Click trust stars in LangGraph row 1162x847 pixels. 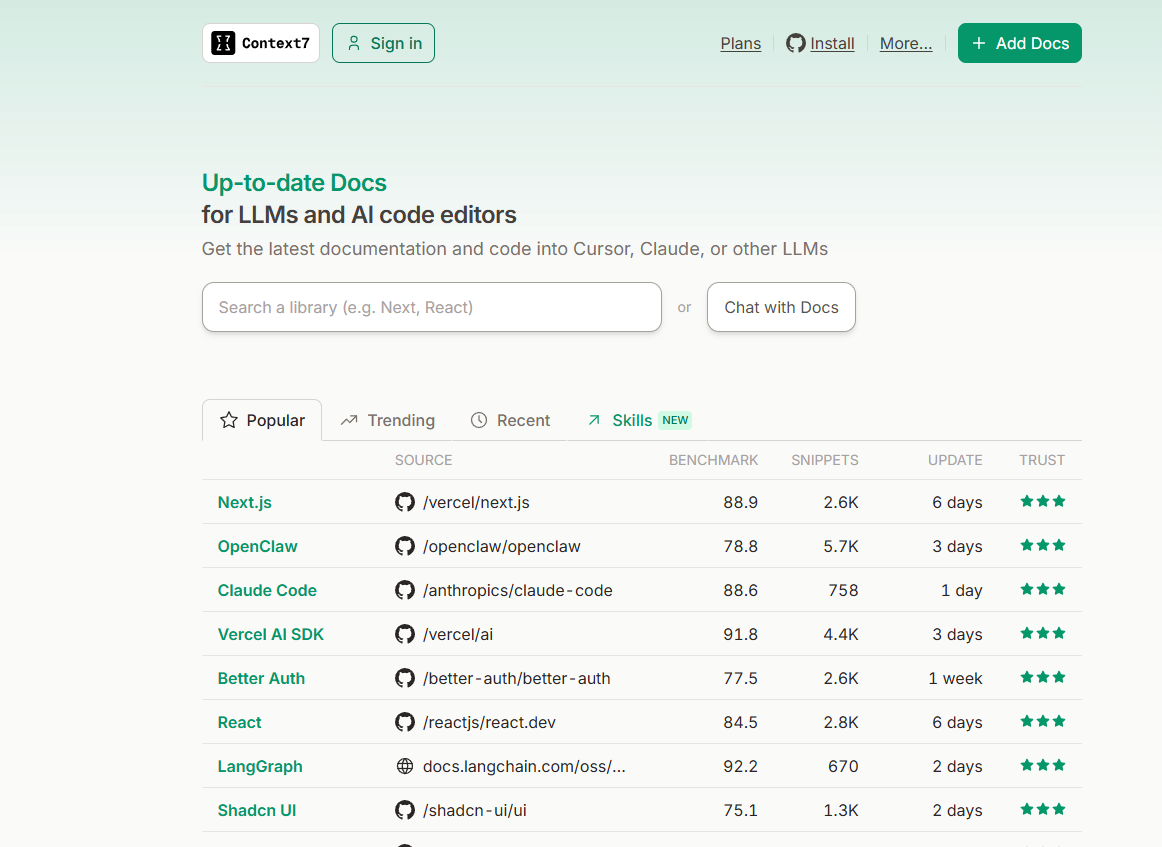click(1043, 765)
